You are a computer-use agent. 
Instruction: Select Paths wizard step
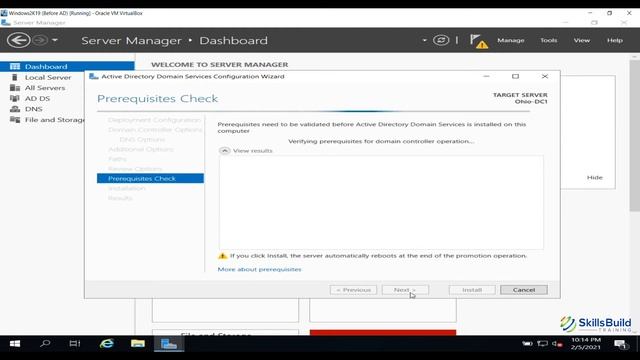(x=117, y=159)
